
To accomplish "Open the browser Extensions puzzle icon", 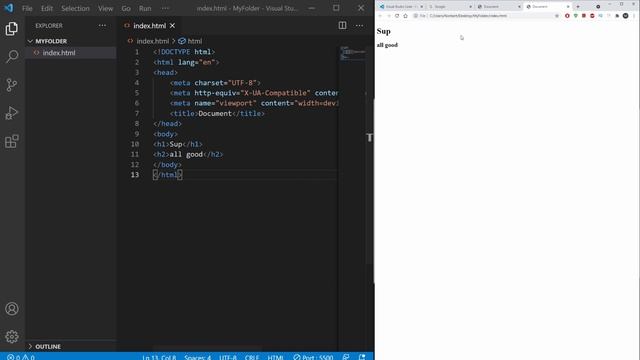I will [617, 16].
